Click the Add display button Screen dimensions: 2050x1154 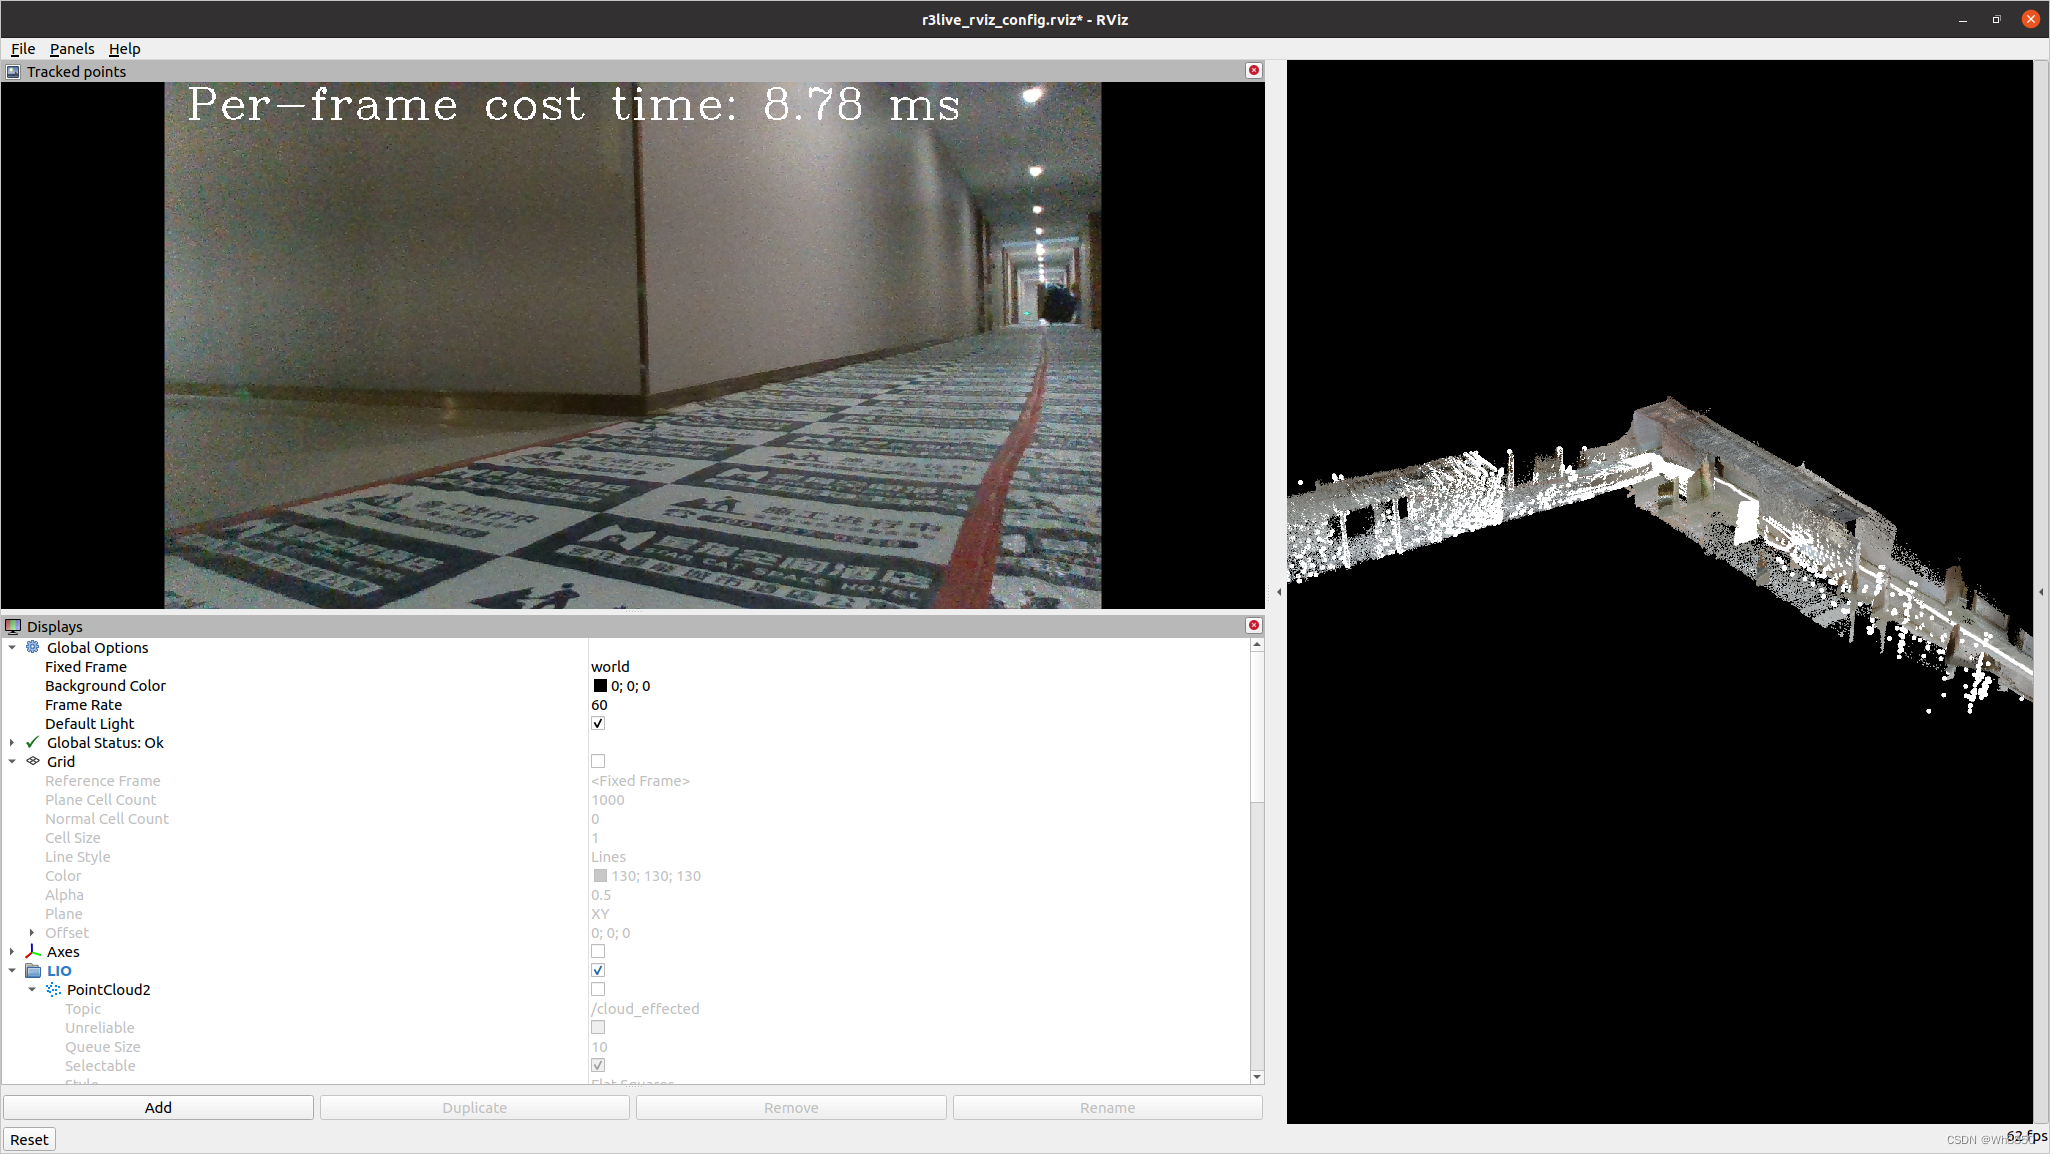point(158,1107)
